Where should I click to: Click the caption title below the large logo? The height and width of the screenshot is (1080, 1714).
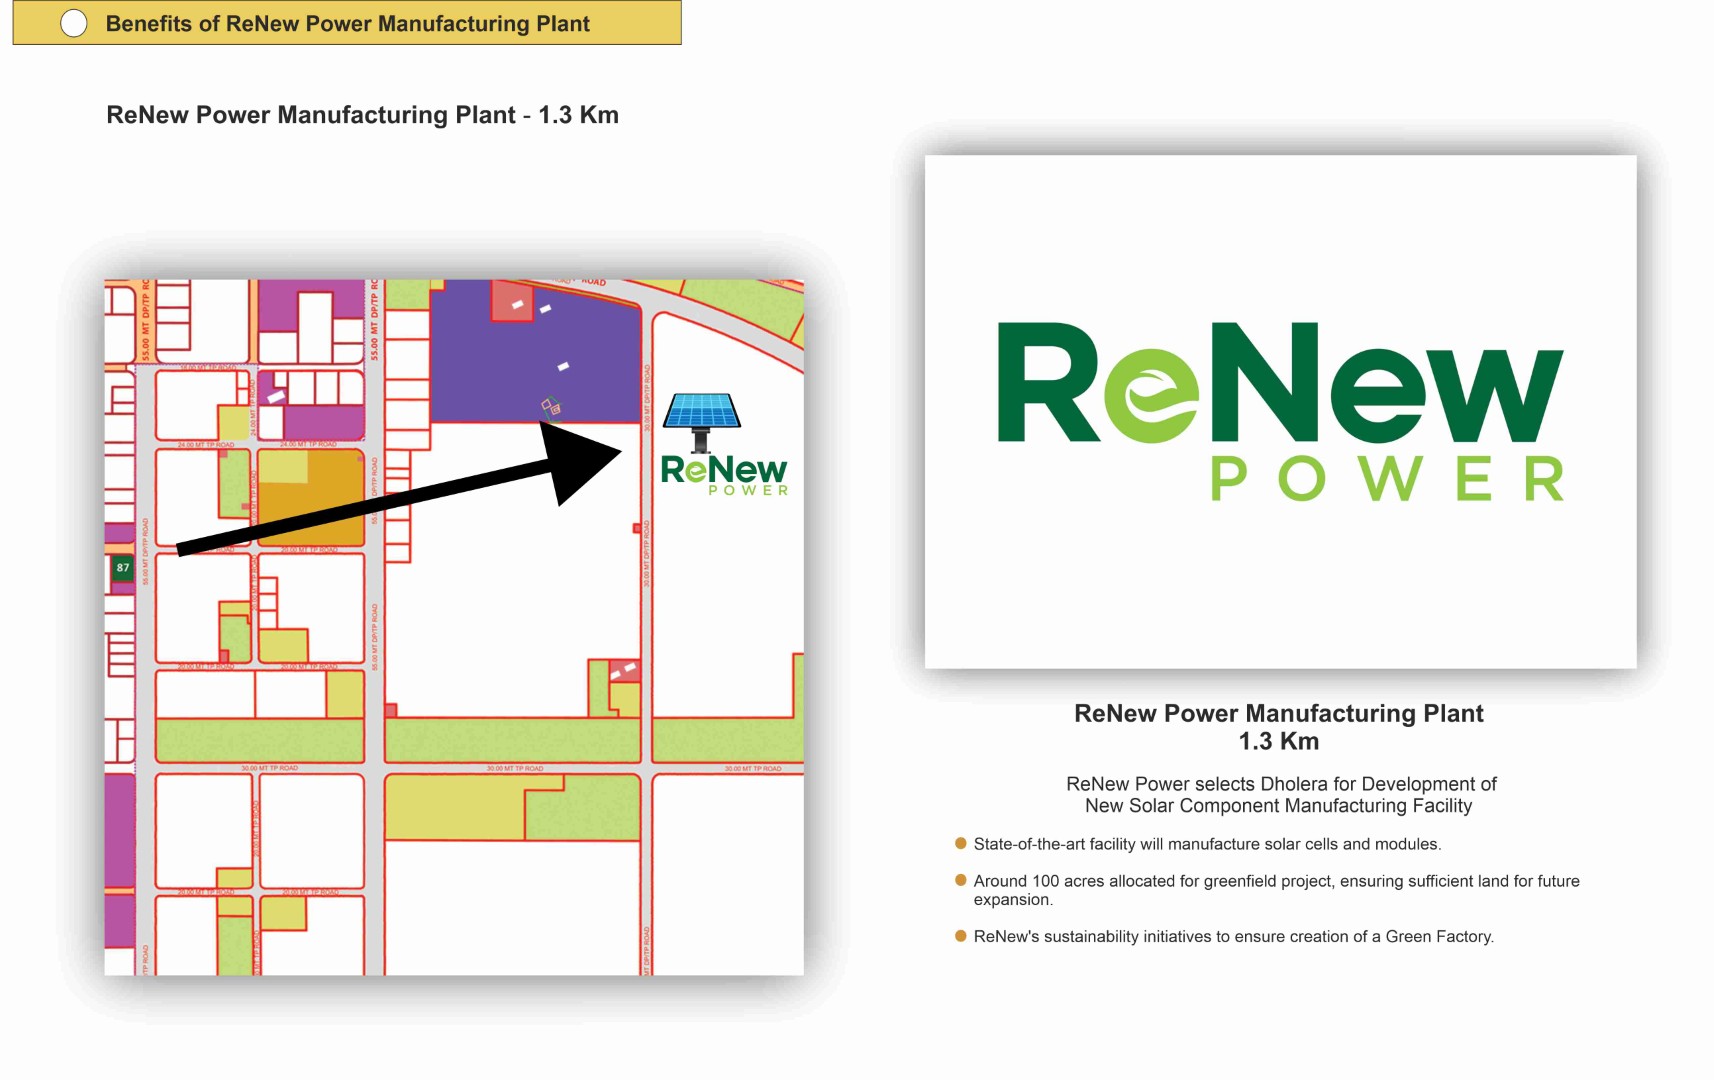pyautogui.click(x=1278, y=713)
